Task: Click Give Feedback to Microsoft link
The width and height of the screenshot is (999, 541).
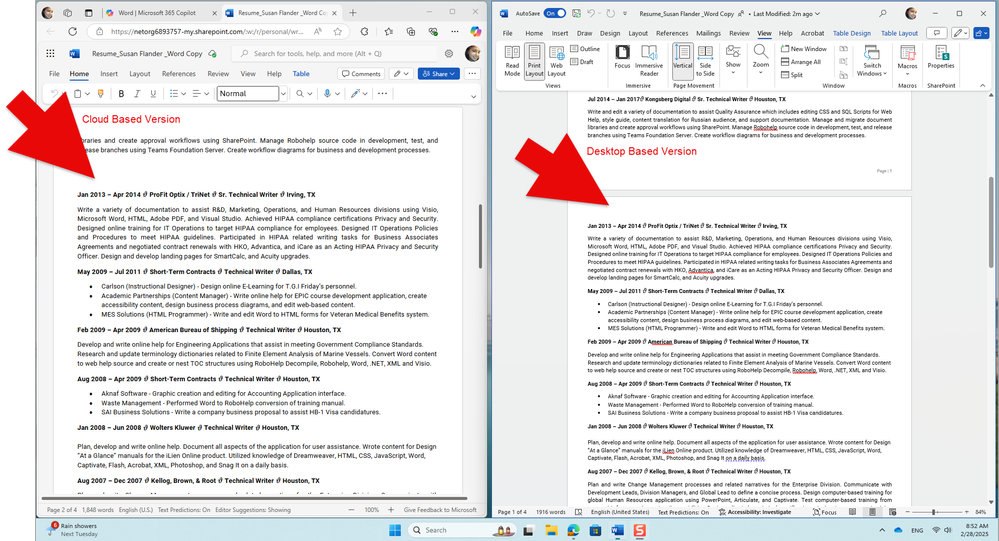Action: [440, 510]
